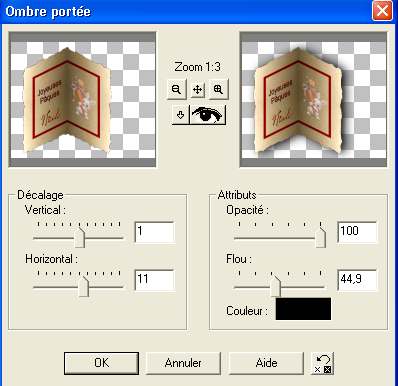This screenshot has width=398, height=386.
Task: Click the Horizontal value input field
Action: point(155,280)
